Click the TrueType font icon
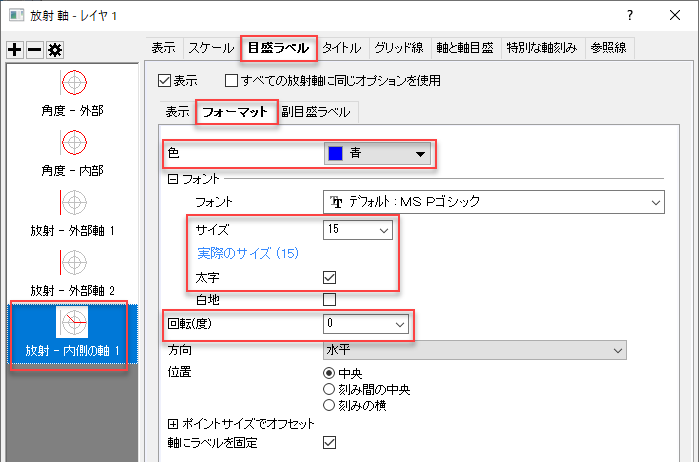699x462 pixels. point(336,202)
